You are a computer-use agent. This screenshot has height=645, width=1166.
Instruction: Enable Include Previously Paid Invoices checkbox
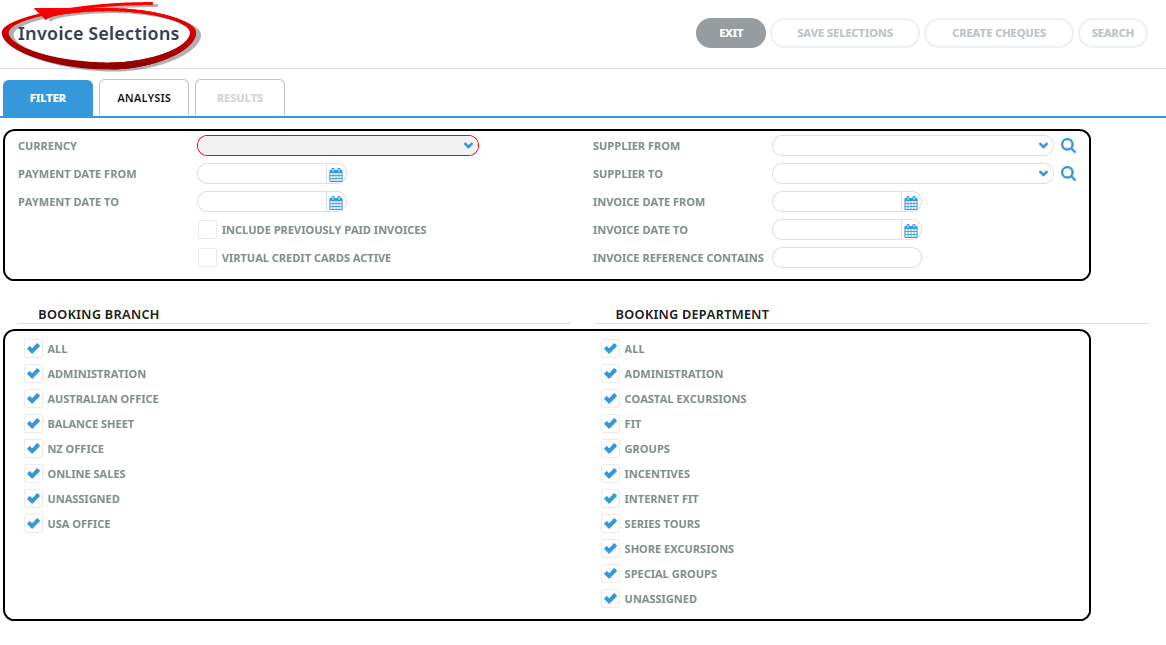(207, 230)
